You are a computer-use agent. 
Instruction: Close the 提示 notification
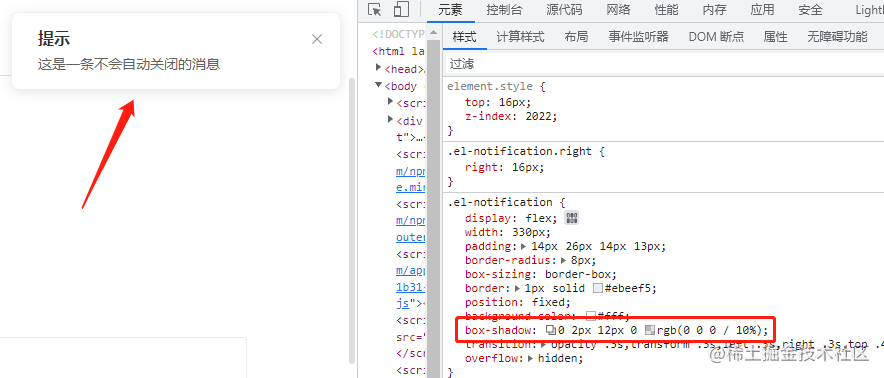tap(317, 39)
